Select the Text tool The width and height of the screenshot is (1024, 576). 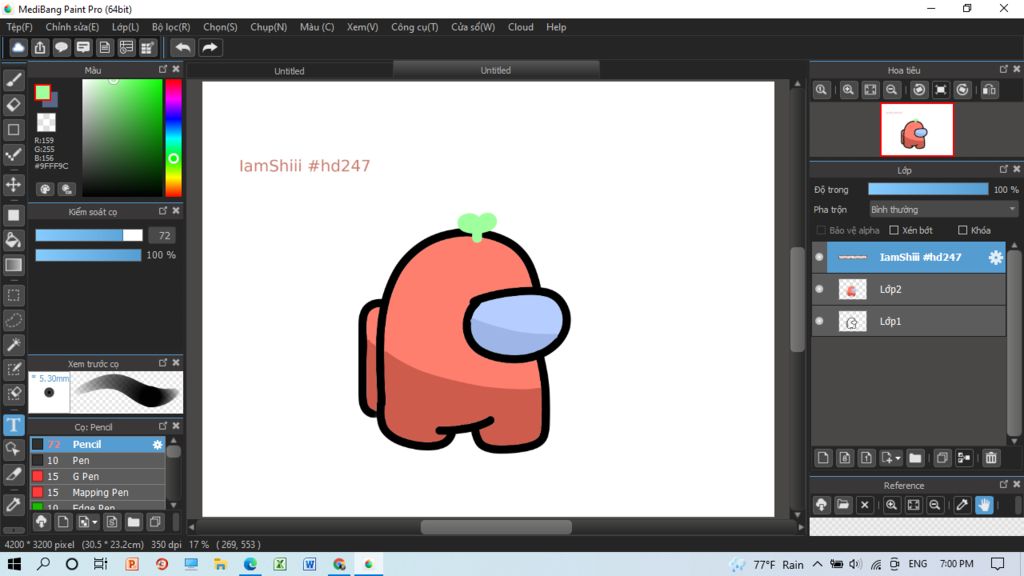(14, 425)
